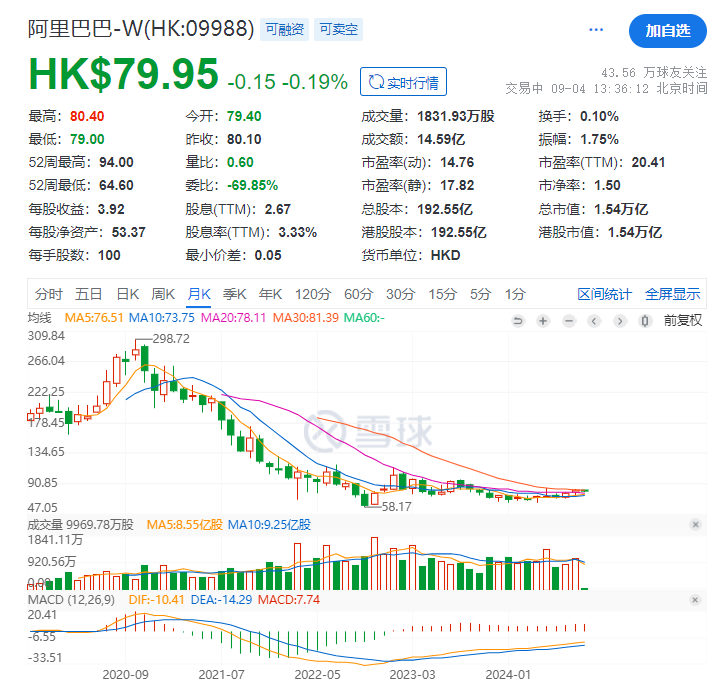Click the 可融资 tag
This screenshot has width=727, height=690.
tap(284, 30)
